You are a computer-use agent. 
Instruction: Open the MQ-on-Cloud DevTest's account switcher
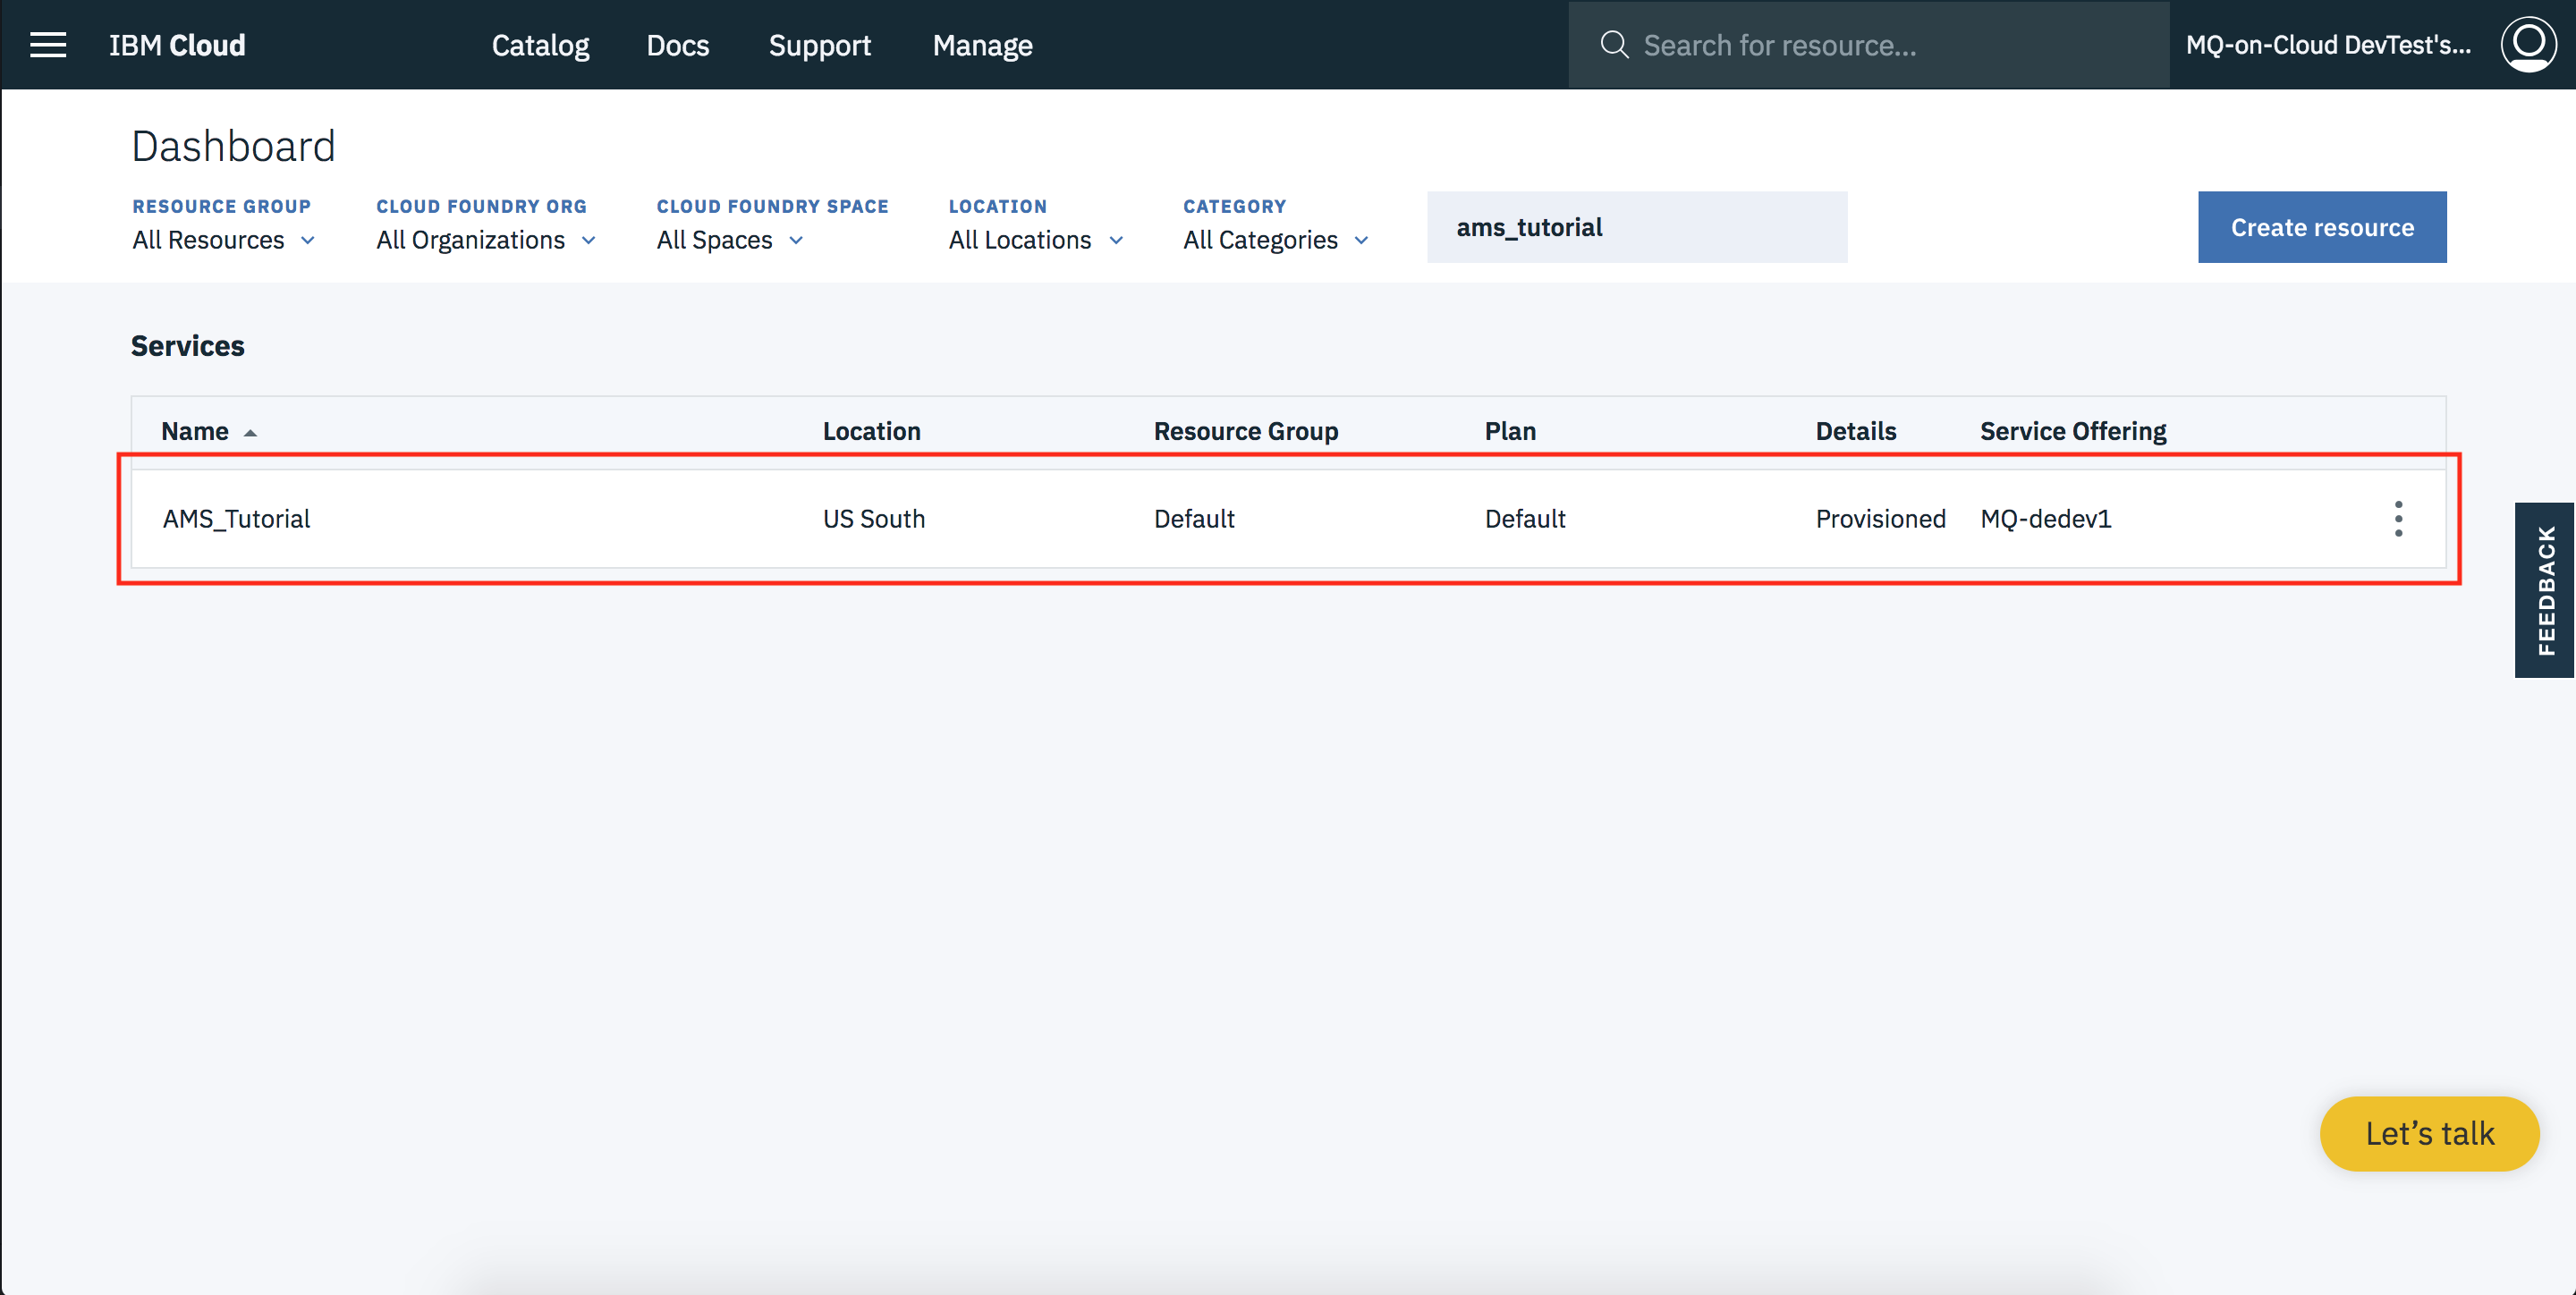click(2327, 45)
